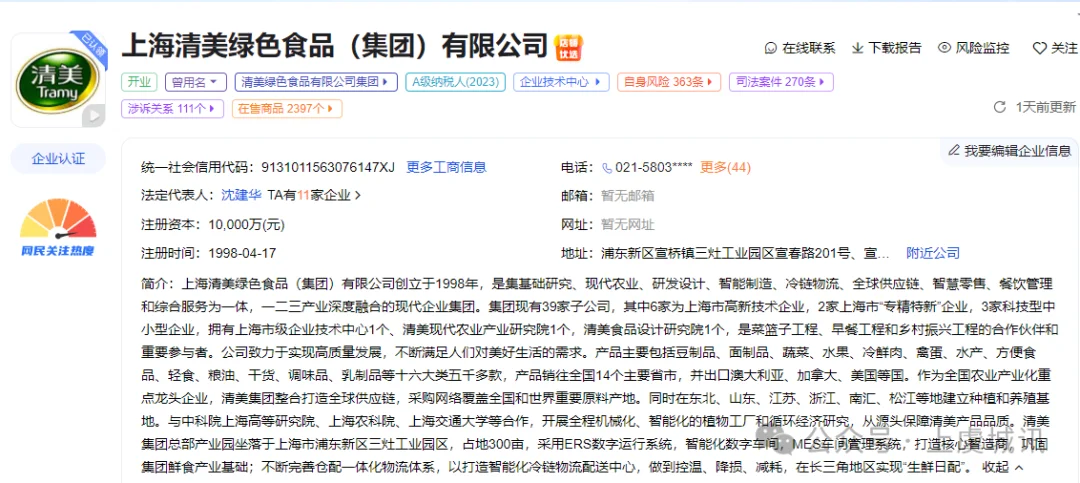This screenshot has width=1080, height=483.
Task: Expand 司法案件 270条
Action: tap(781, 82)
